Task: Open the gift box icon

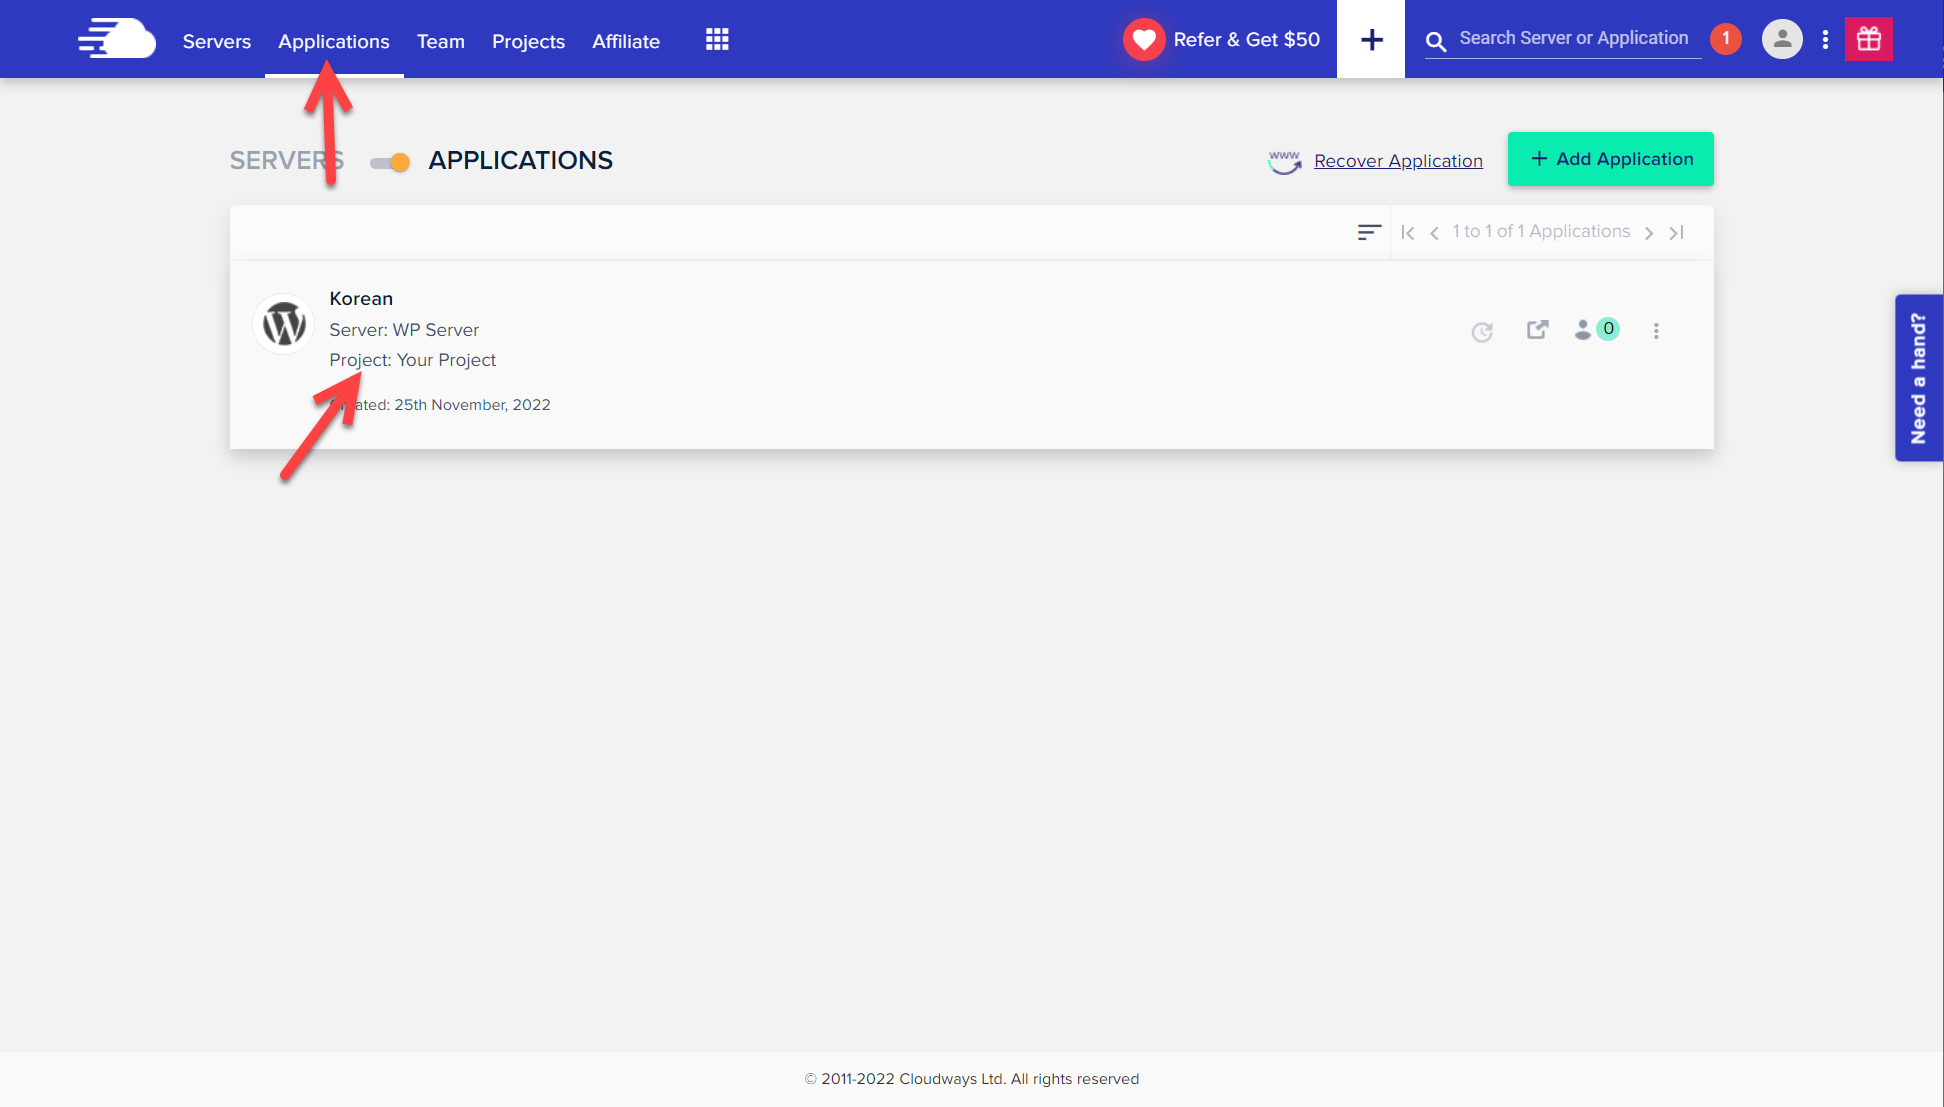Action: (x=1868, y=40)
